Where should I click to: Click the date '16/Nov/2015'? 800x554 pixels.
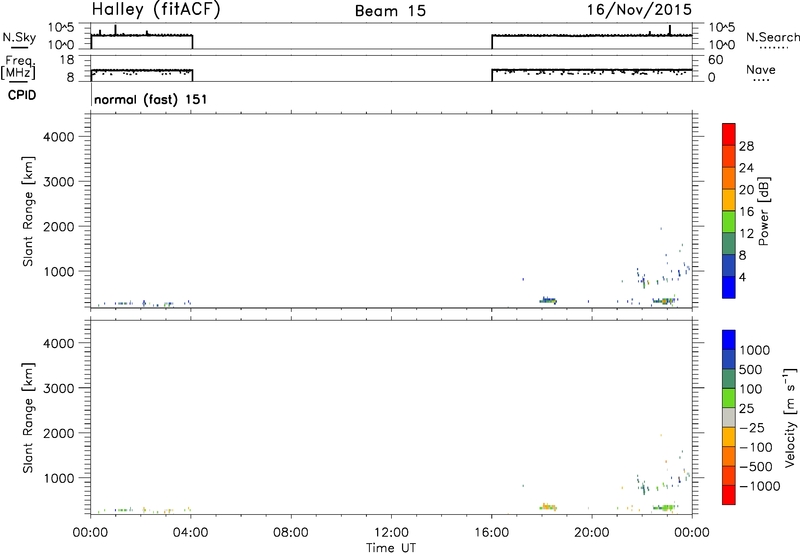tap(639, 10)
